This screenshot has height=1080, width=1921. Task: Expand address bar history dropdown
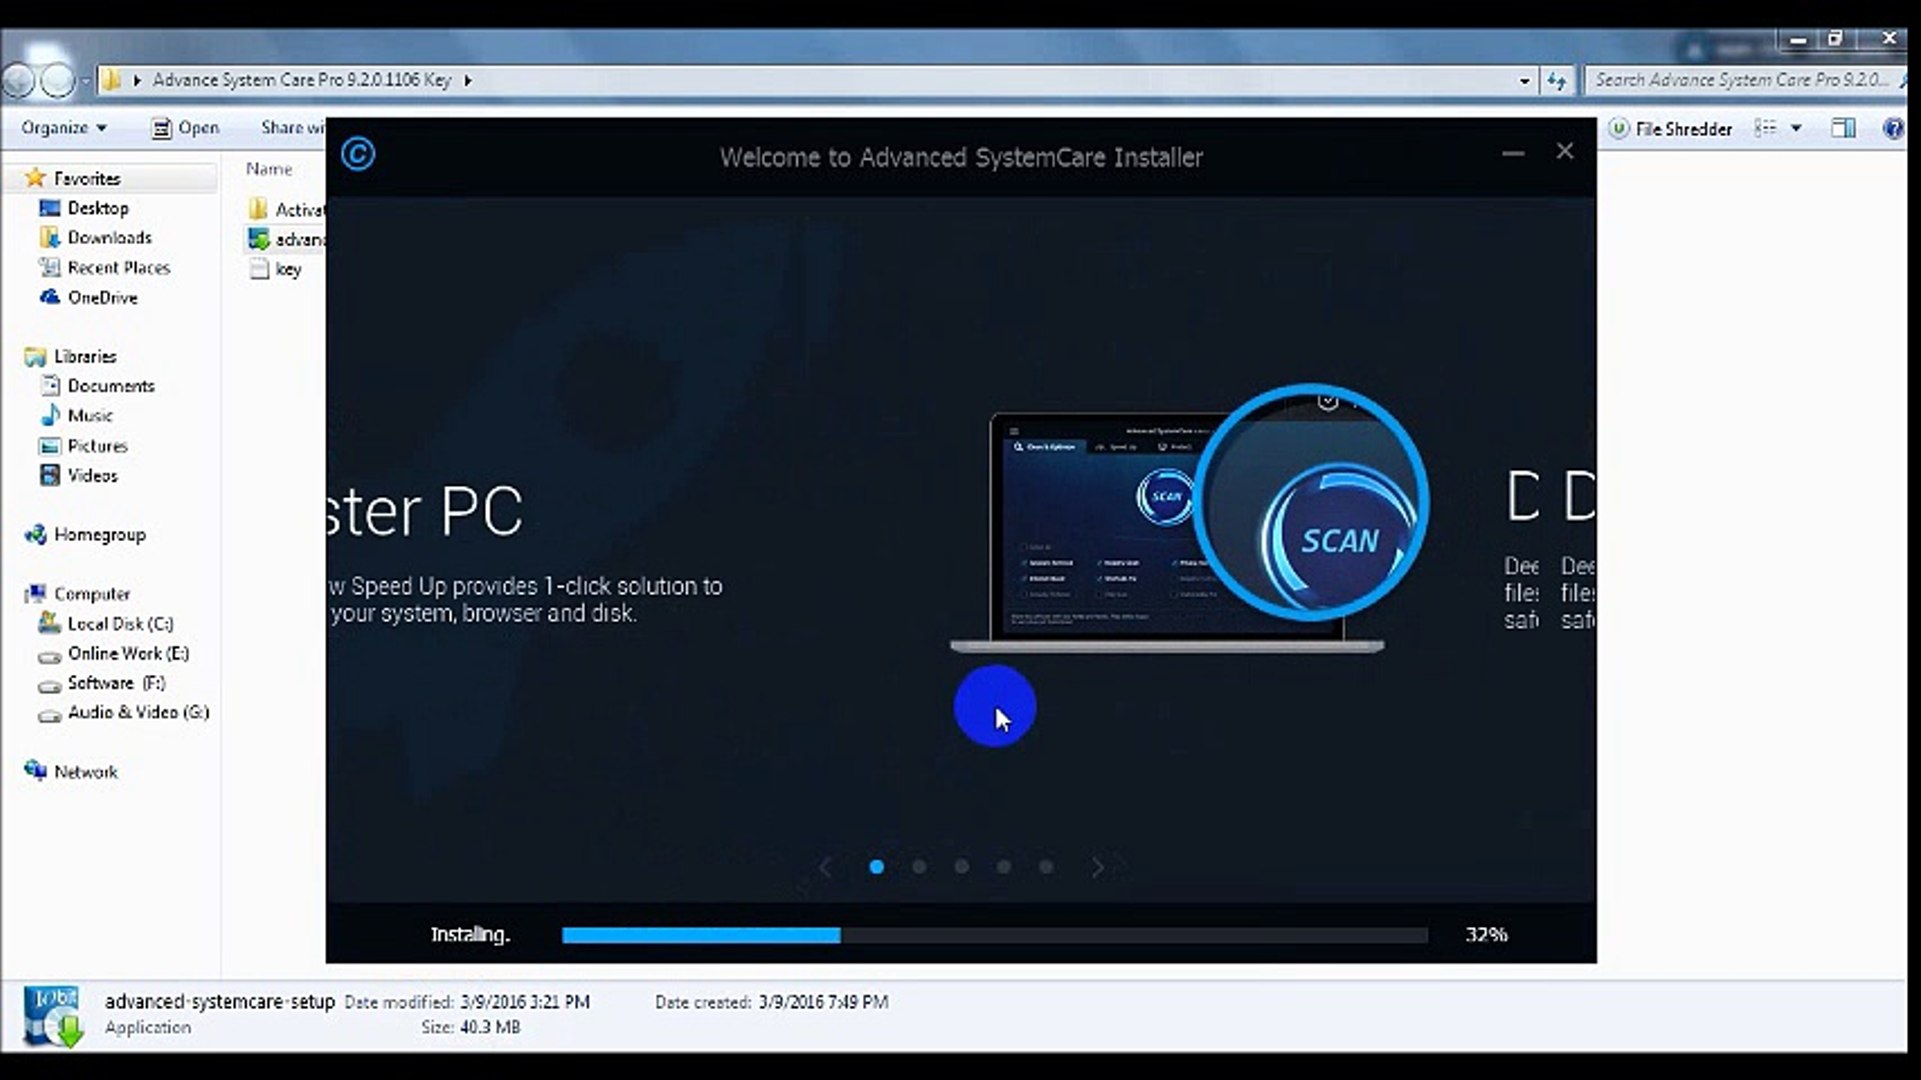pyautogui.click(x=1524, y=80)
